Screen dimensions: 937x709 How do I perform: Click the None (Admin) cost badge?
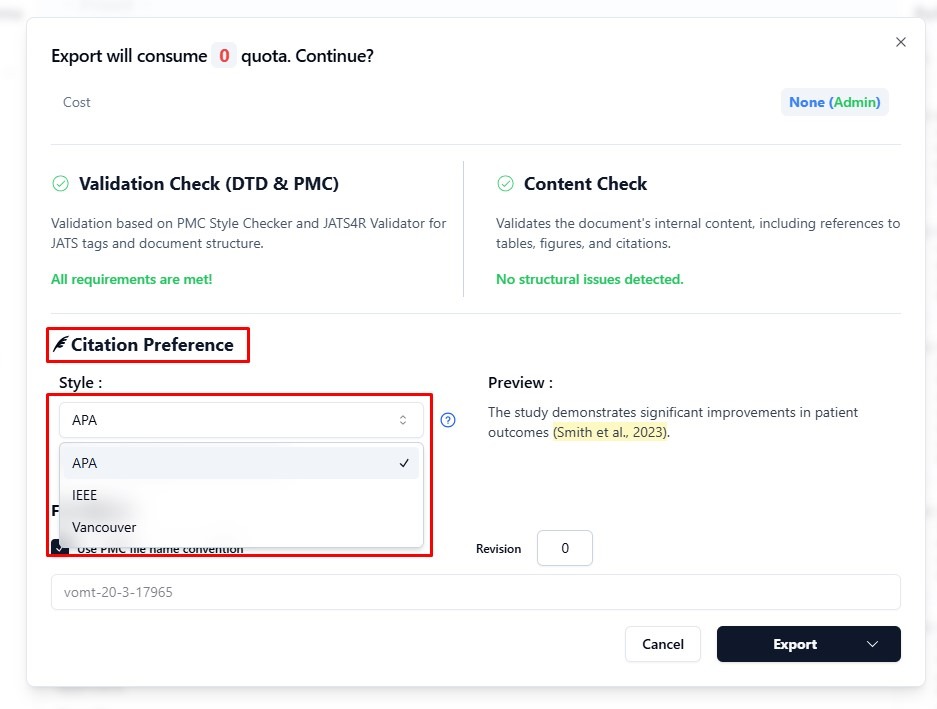click(834, 102)
